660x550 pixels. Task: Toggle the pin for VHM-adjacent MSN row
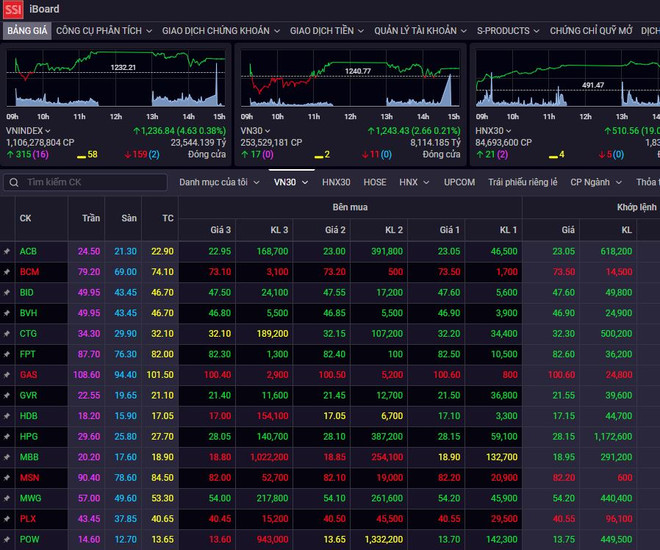(x=7, y=477)
